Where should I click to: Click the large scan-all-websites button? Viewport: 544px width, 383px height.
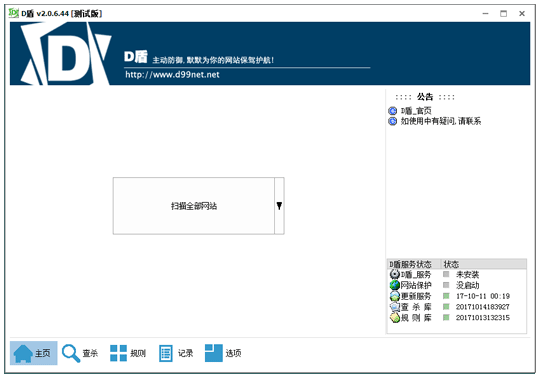pos(194,206)
